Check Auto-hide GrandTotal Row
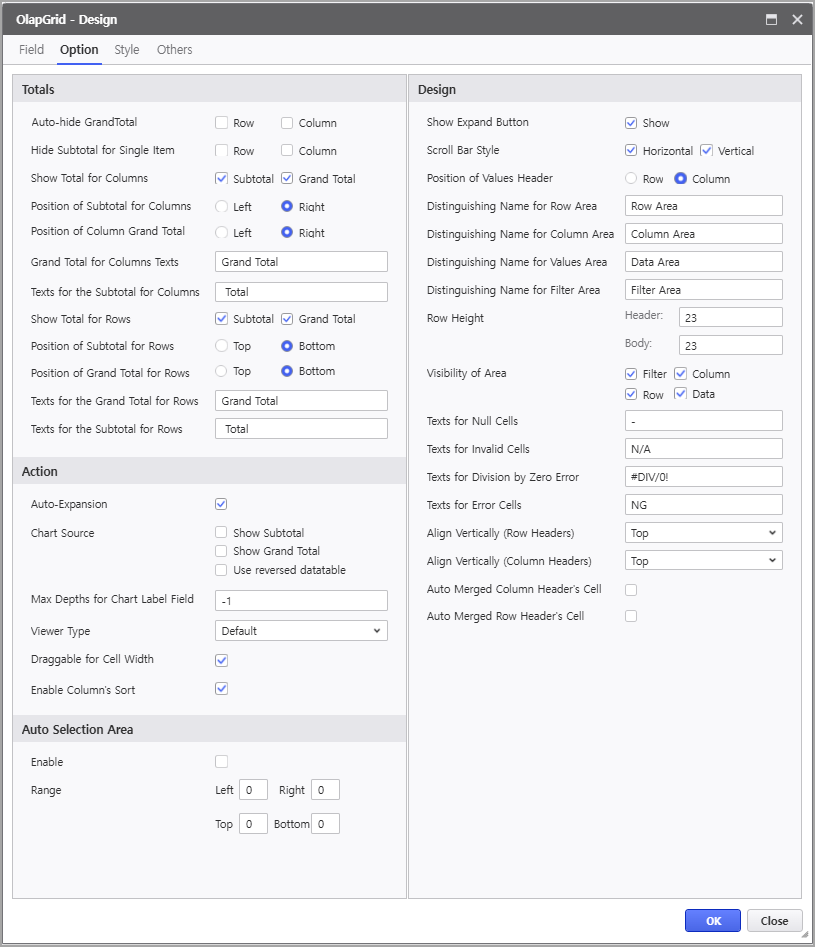The image size is (815, 947). (x=222, y=123)
